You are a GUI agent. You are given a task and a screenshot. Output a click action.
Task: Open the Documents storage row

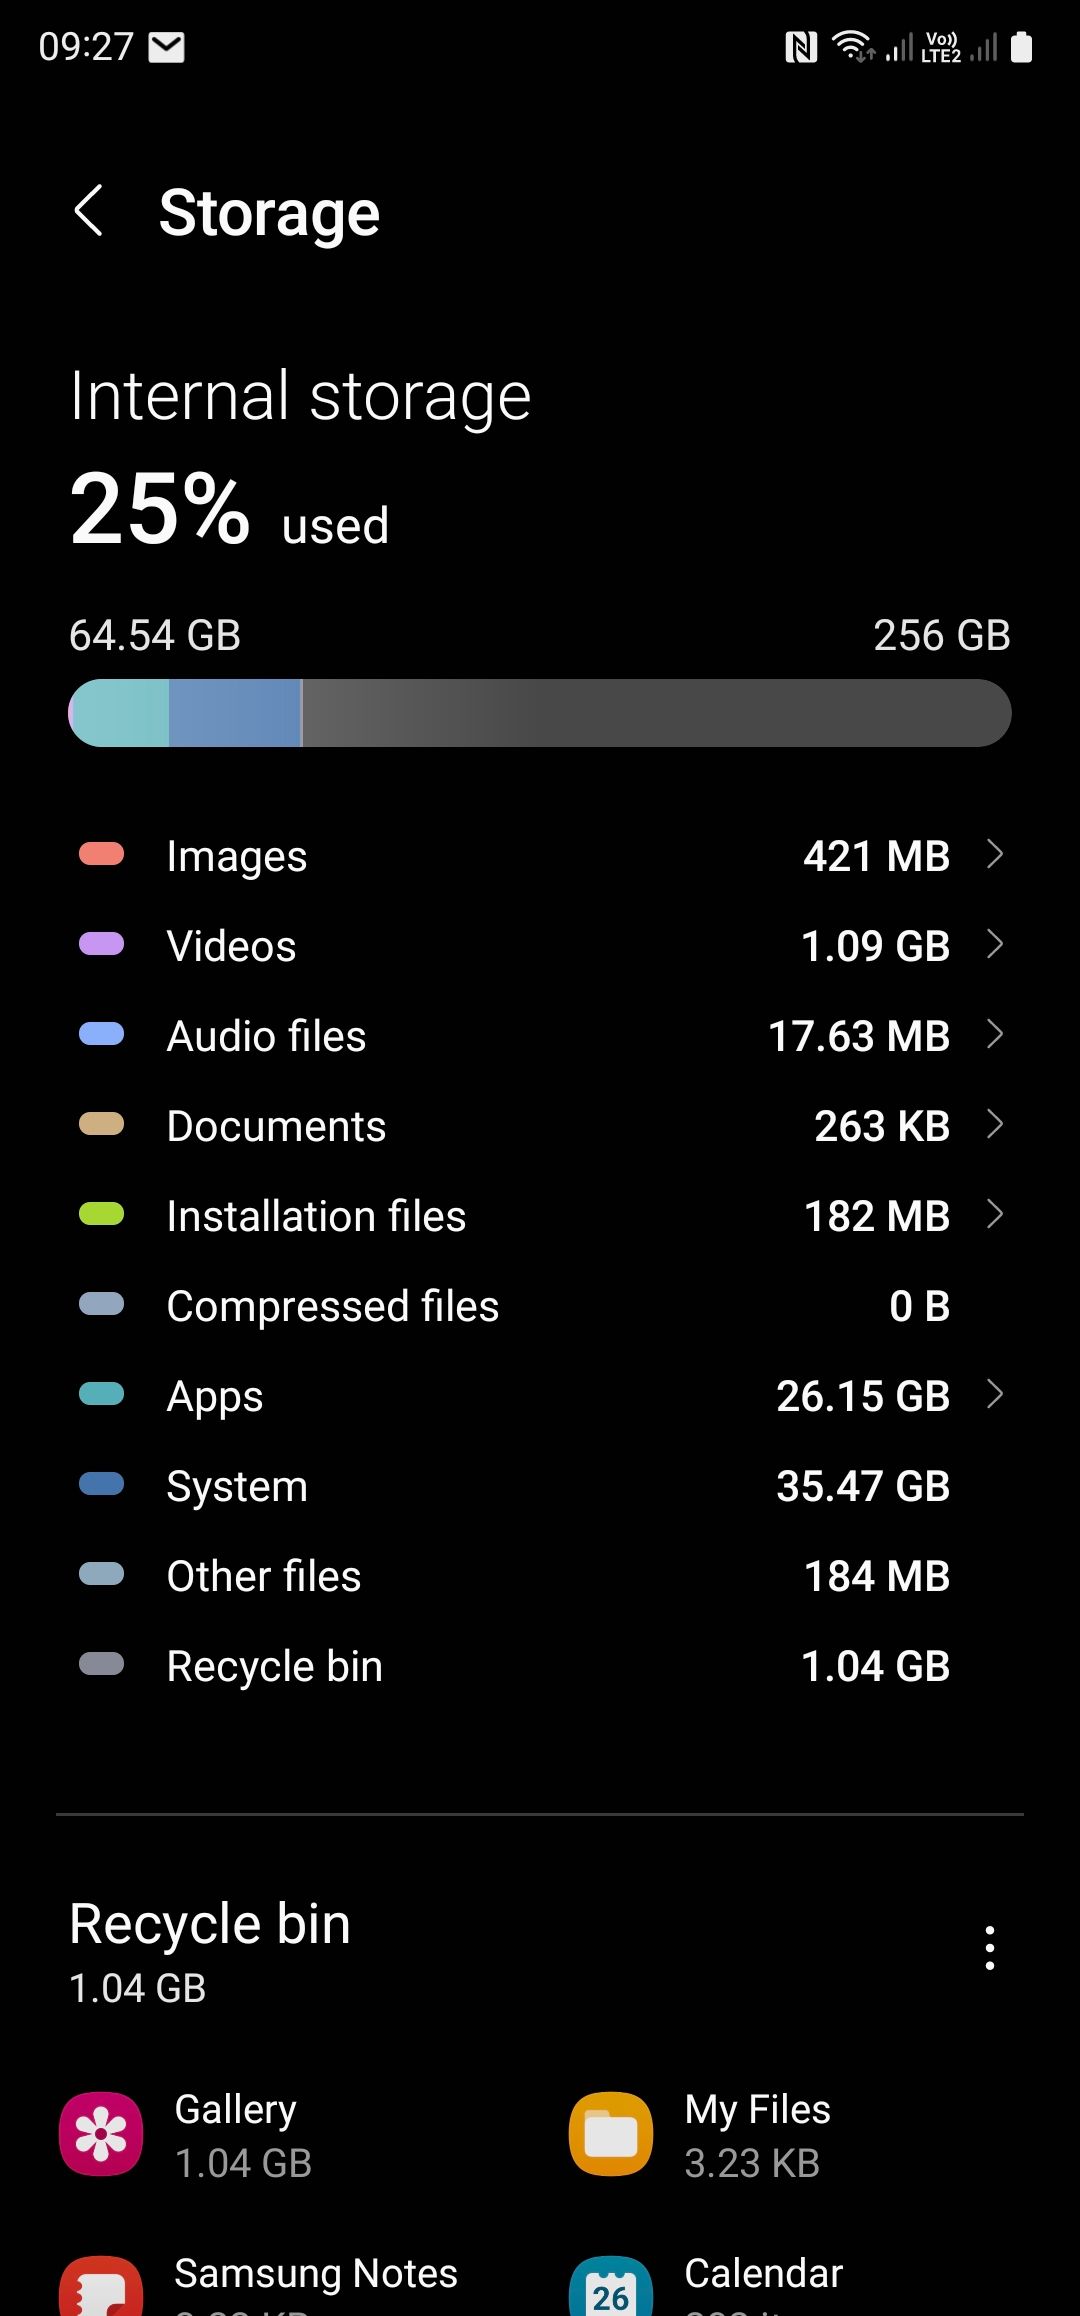540,1126
